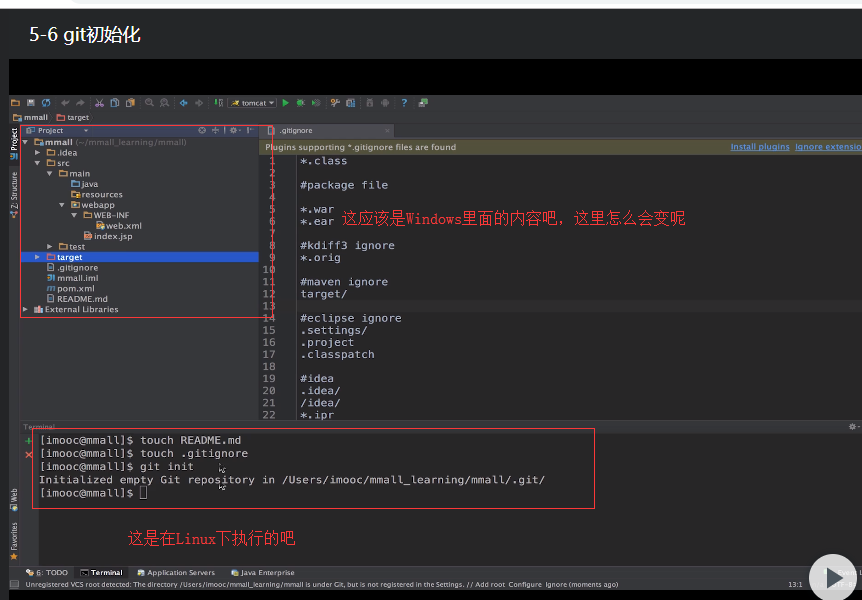Collapse the webapp folder
This screenshot has height=600, width=862.
point(62,205)
